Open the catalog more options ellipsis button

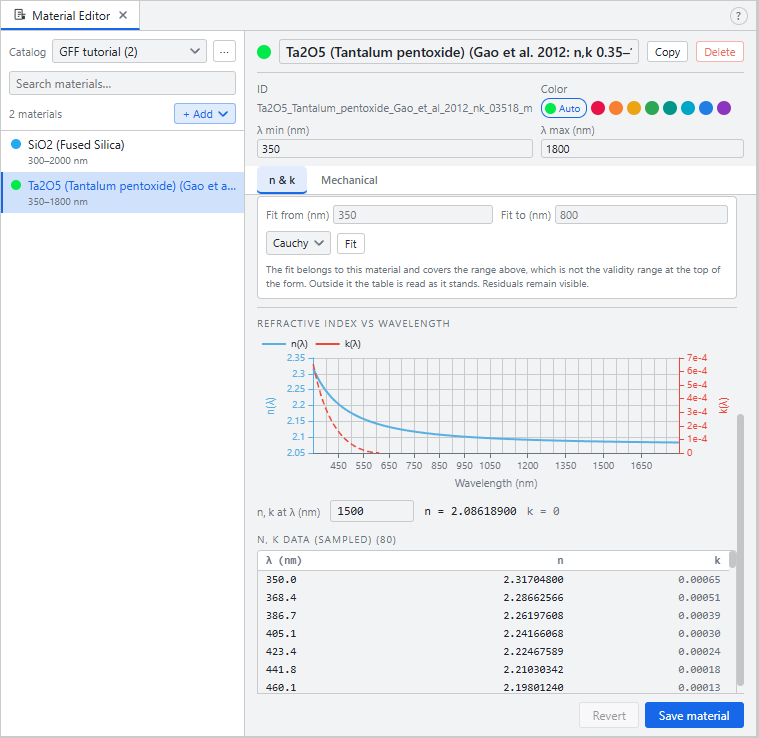224,51
